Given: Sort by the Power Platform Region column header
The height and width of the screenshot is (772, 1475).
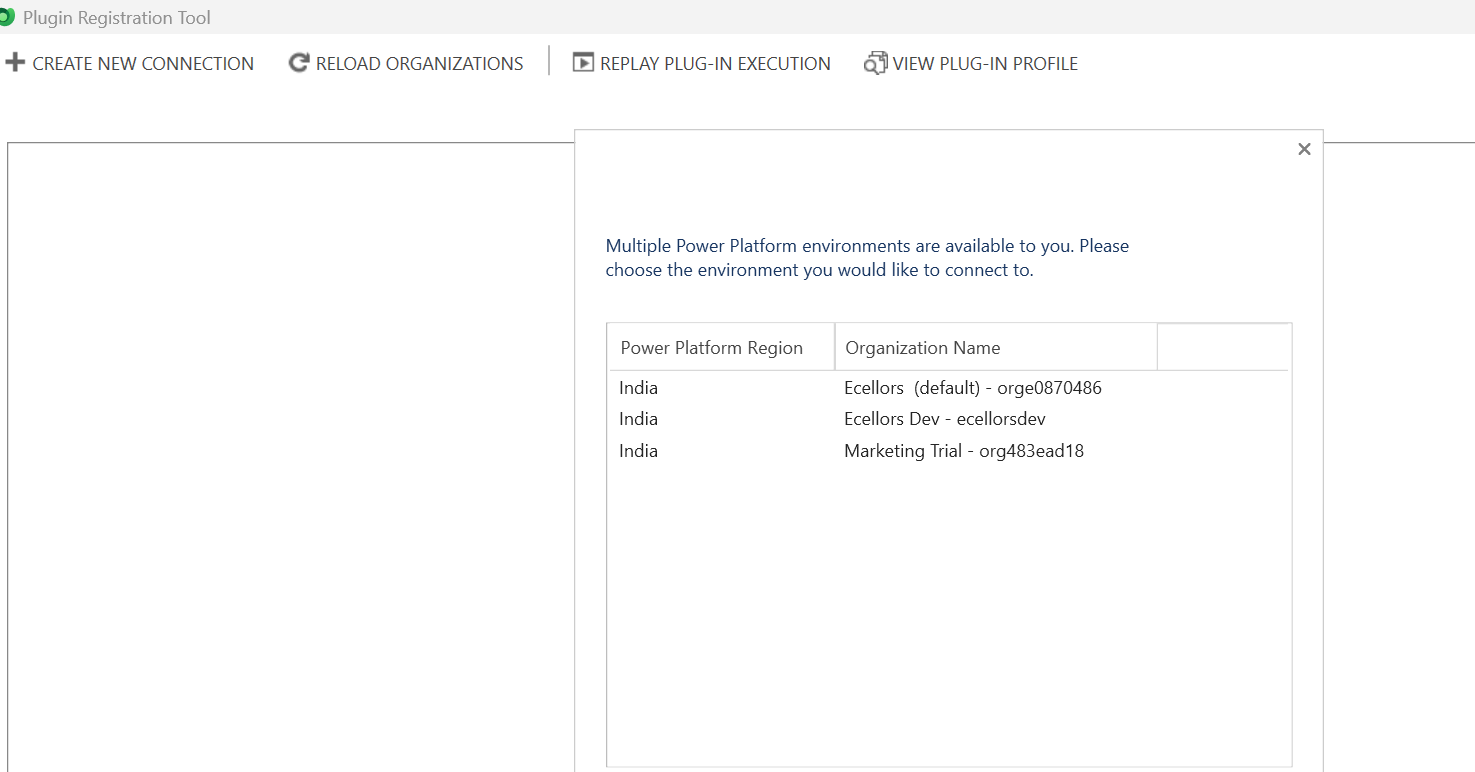Looking at the screenshot, I should pos(711,348).
